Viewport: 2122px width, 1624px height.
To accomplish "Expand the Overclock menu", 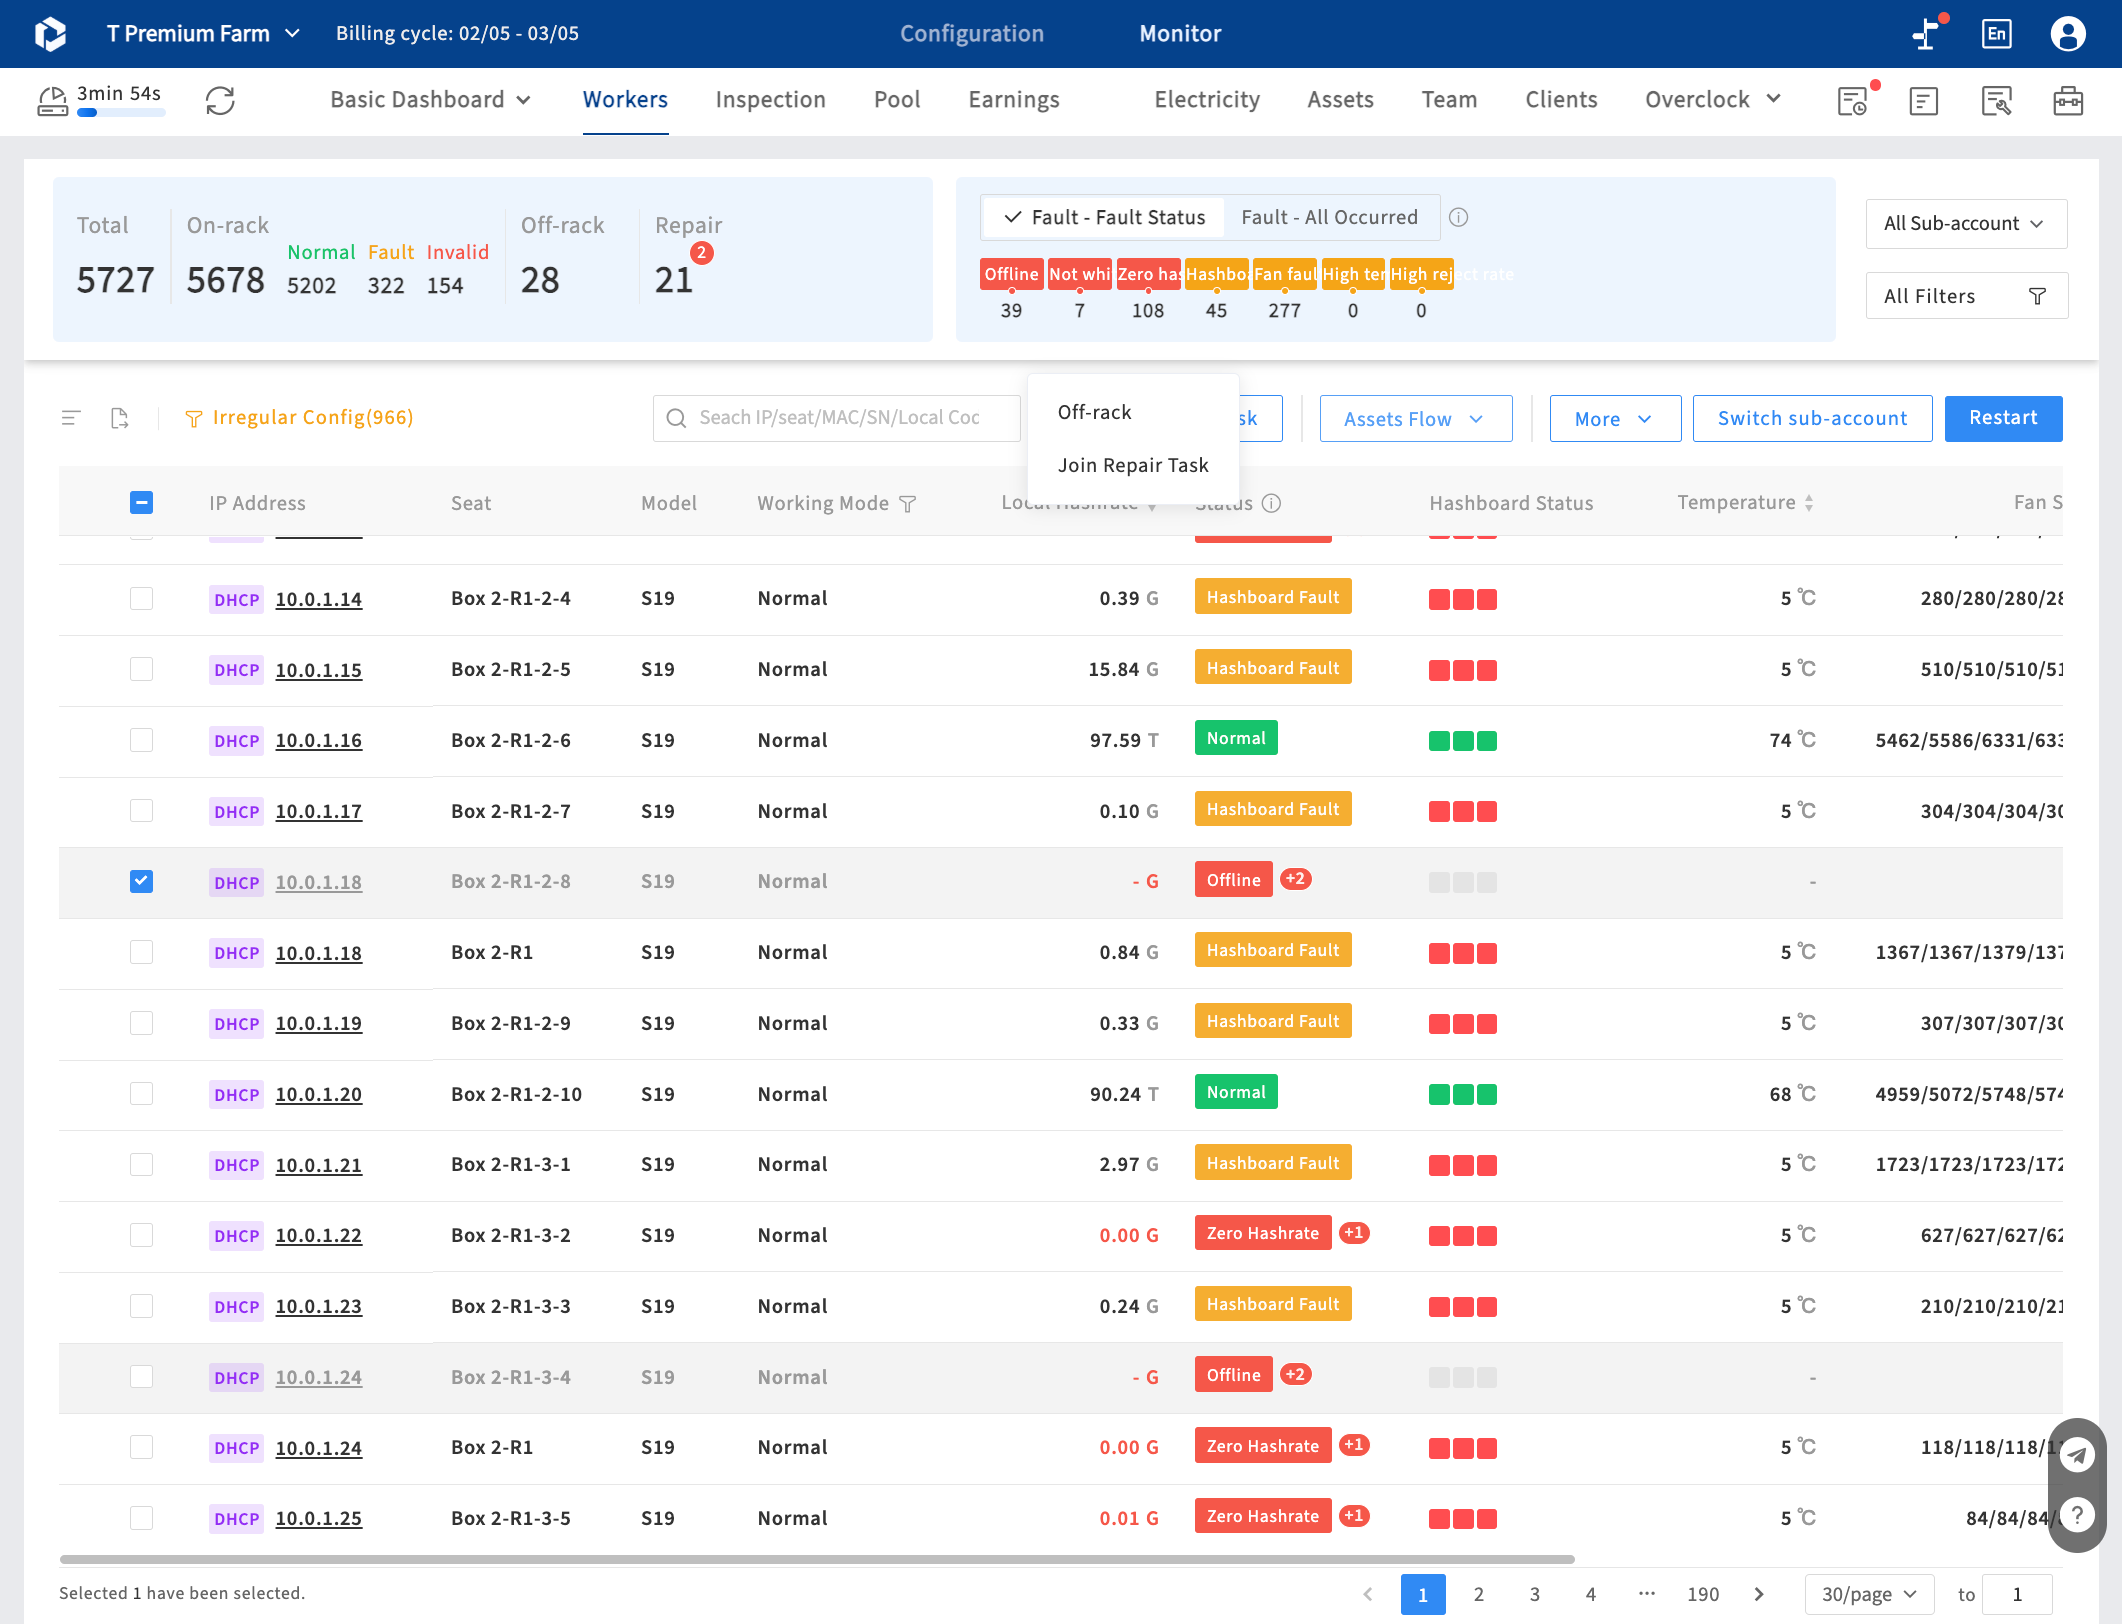I will (x=1712, y=100).
